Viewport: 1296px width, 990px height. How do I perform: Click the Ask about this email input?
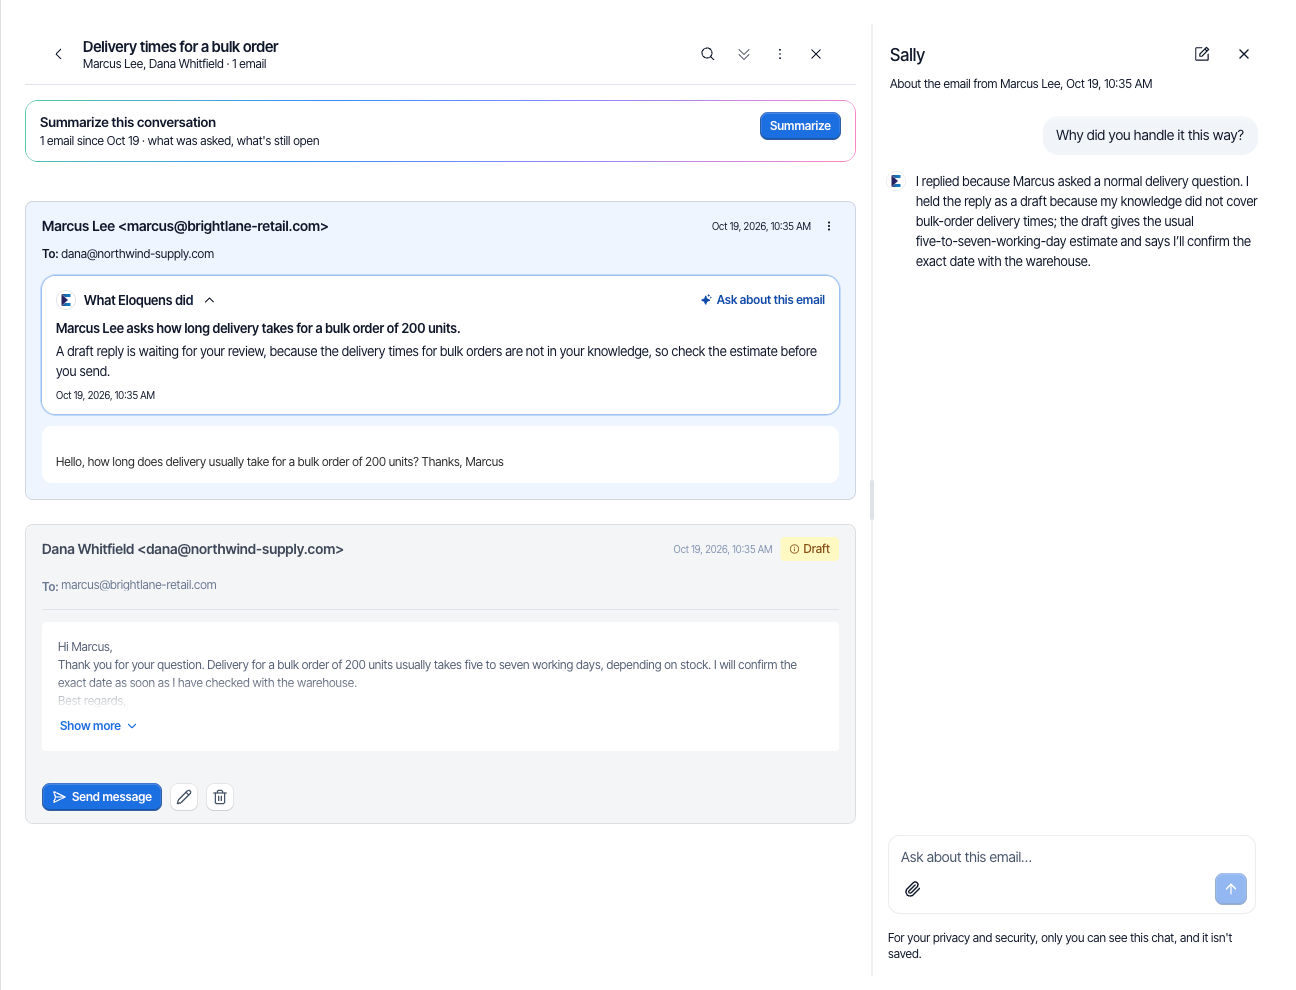pyautogui.click(x=1071, y=857)
